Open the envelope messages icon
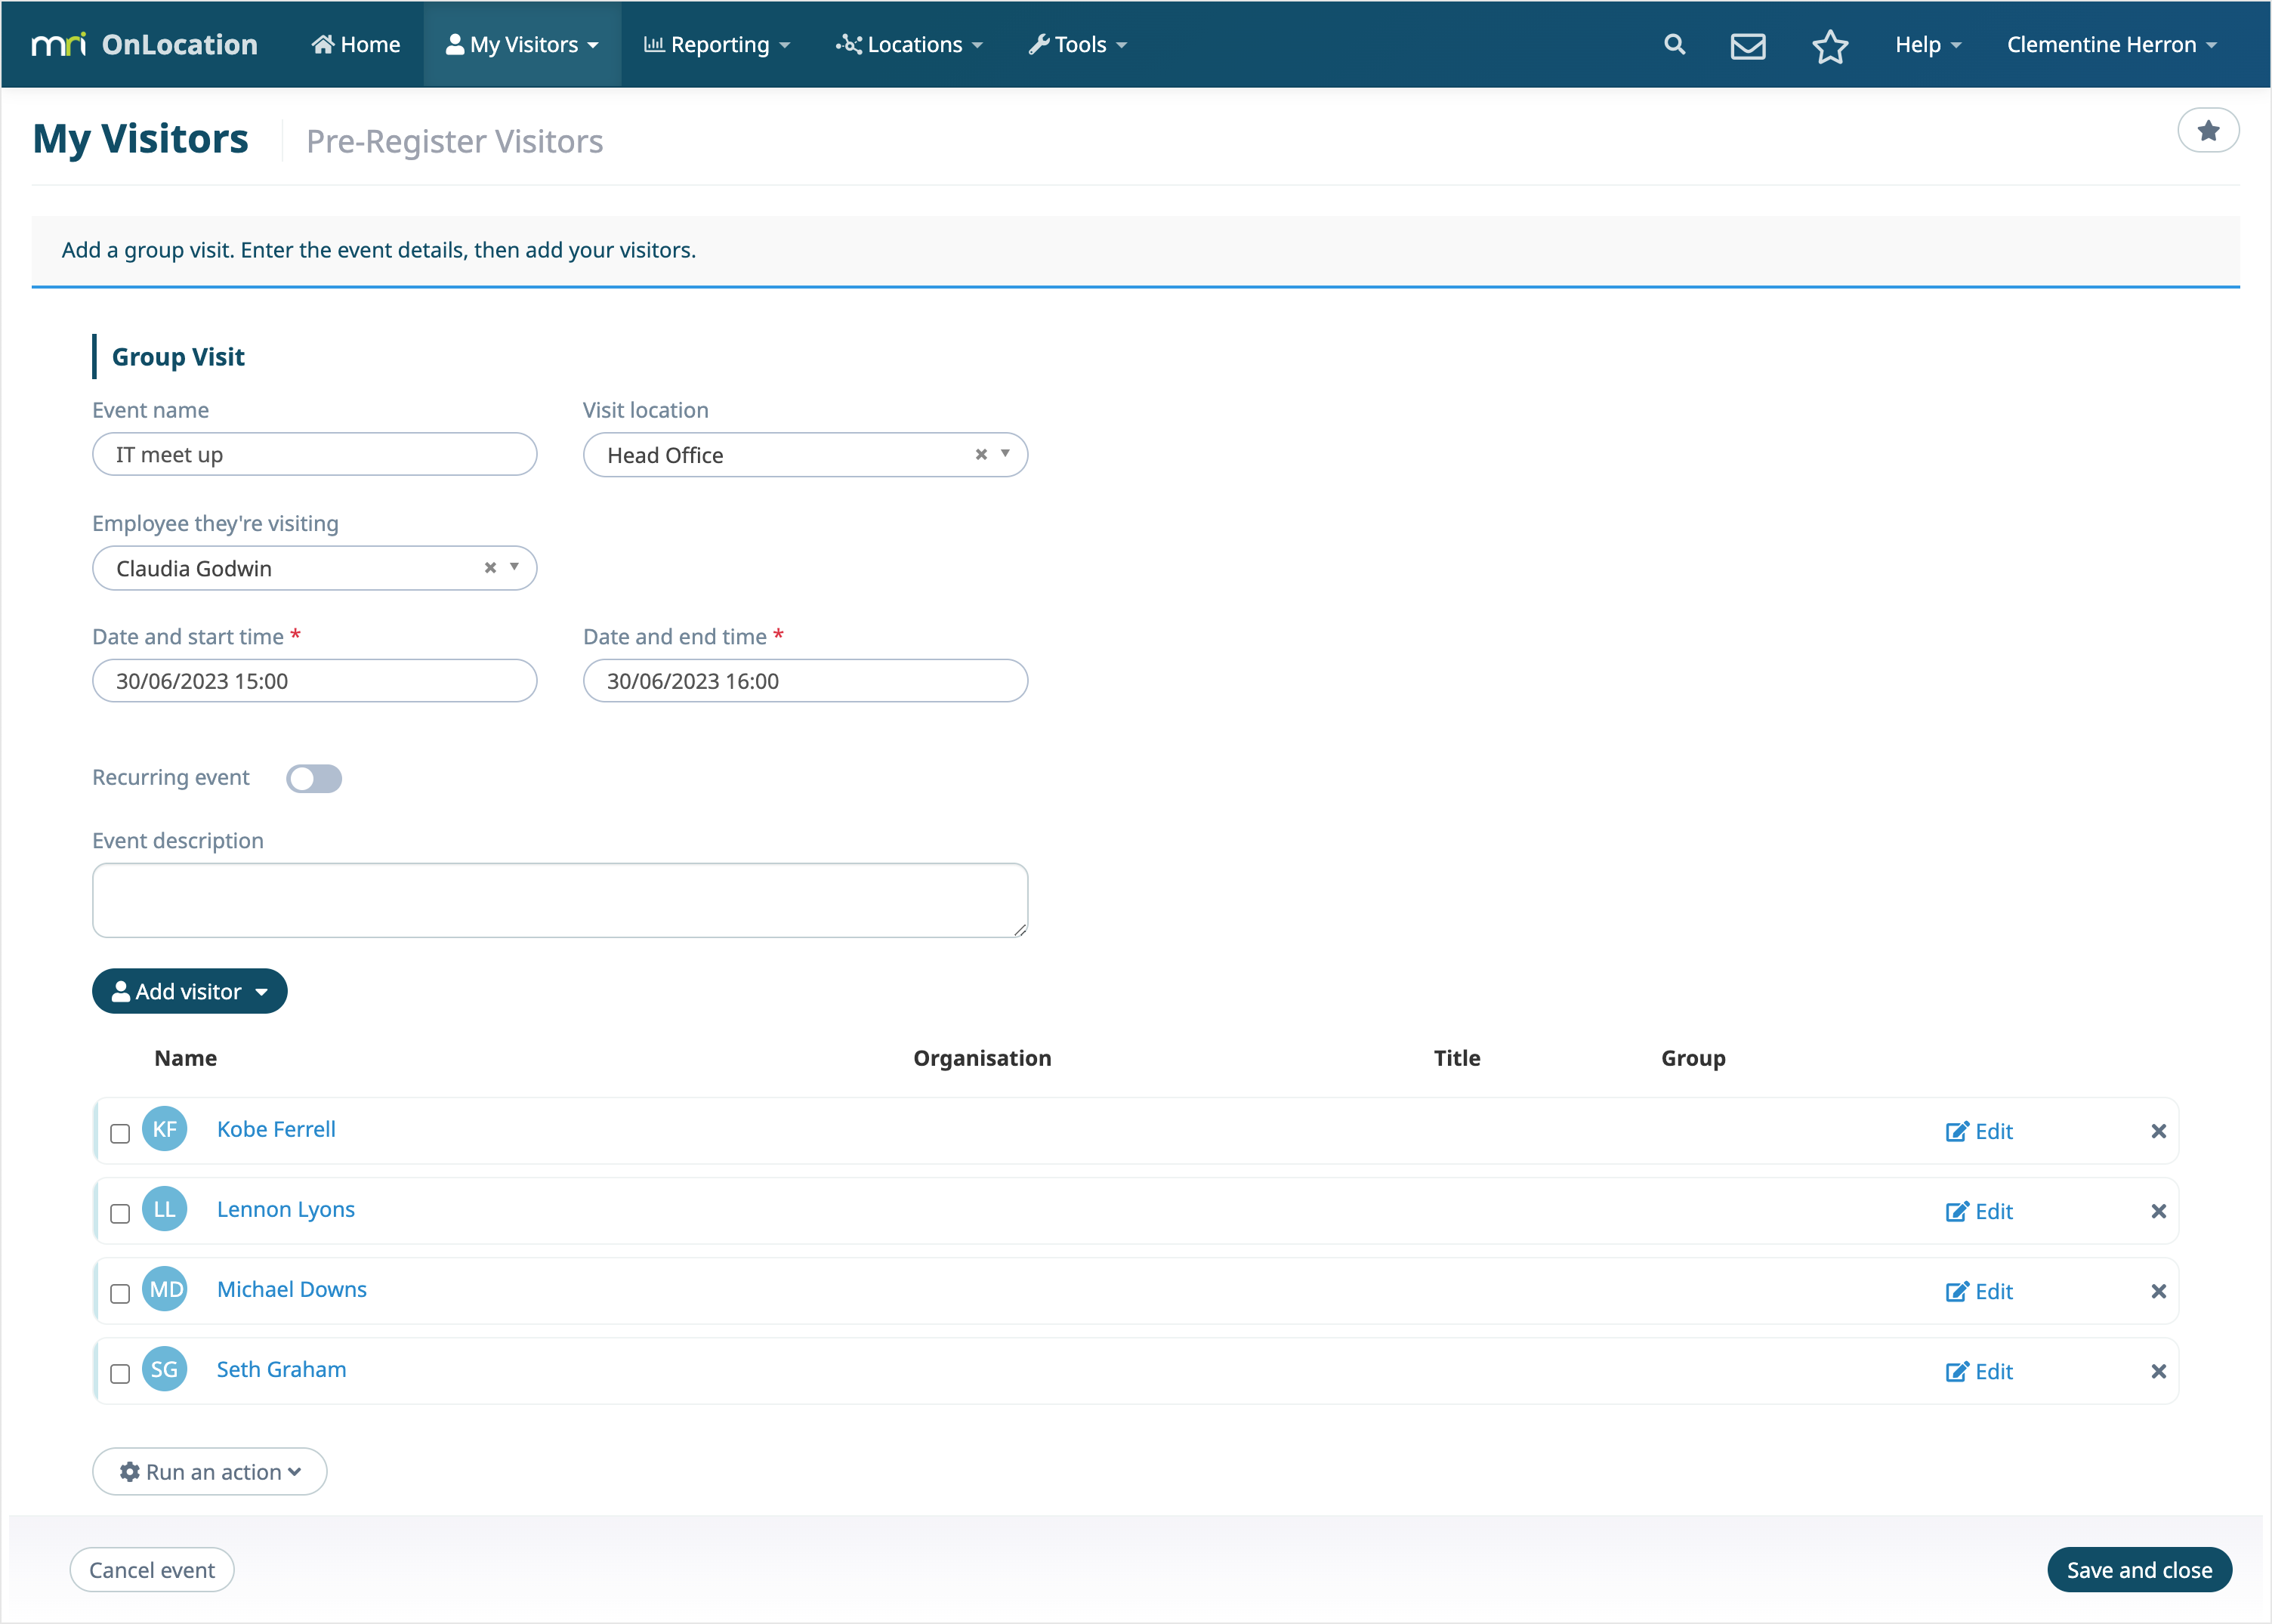The image size is (2272, 1624). [1747, 45]
